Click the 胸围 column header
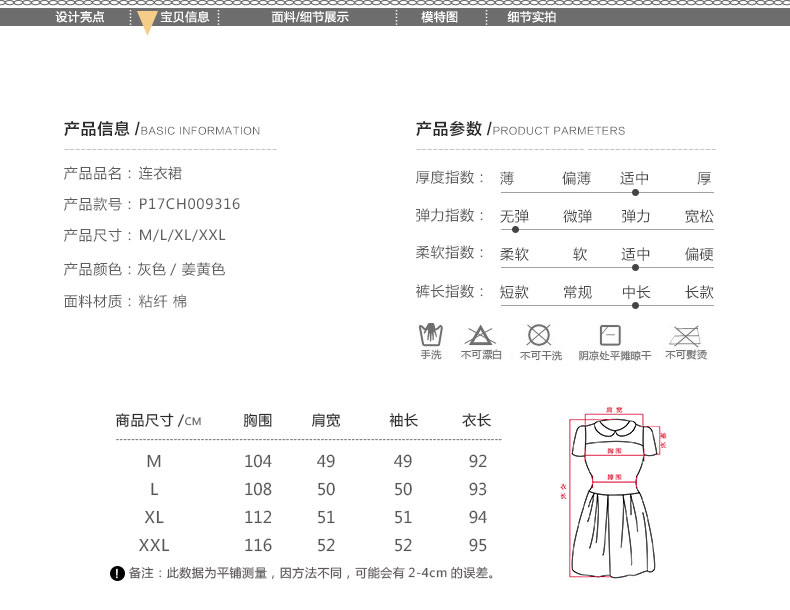The height and width of the screenshot is (610, 790). click(258, 421)
